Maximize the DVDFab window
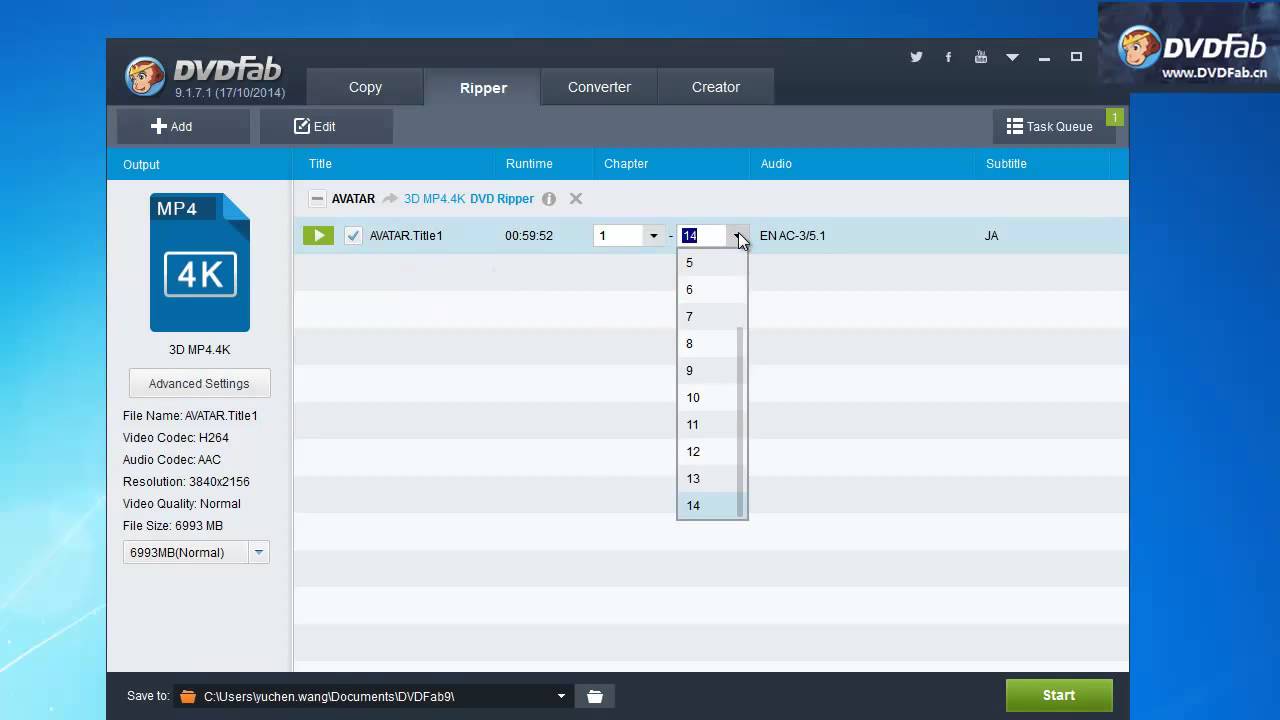 tap(1076, 57)
